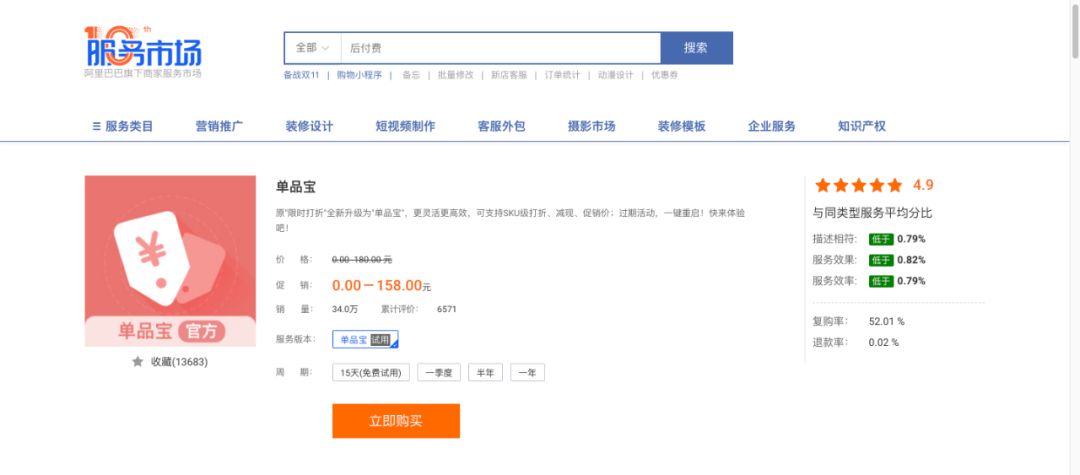Select the 单品宝 试用 service version
This screenshot has height=475, width=1080.
click(x=365, y=339)
